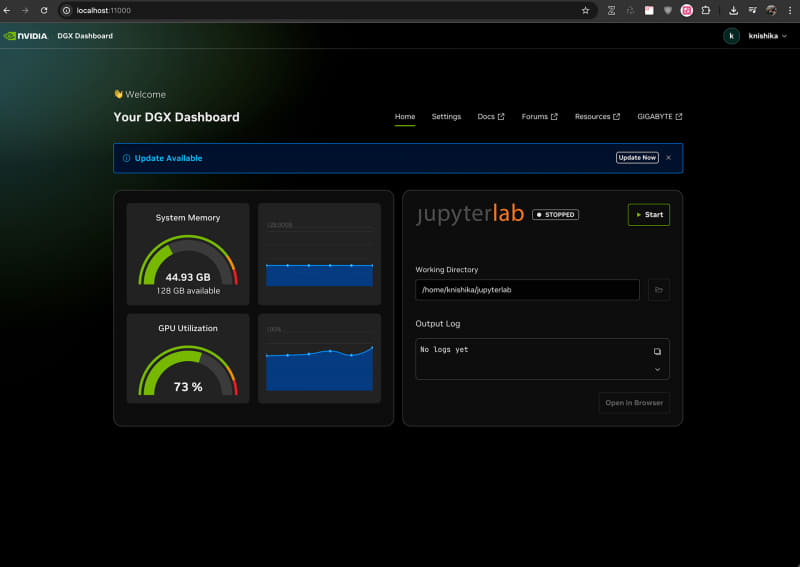This screenshot has height=567, width=800.
Task: Click the '73 %' GPU value
Action: point(188,387)
